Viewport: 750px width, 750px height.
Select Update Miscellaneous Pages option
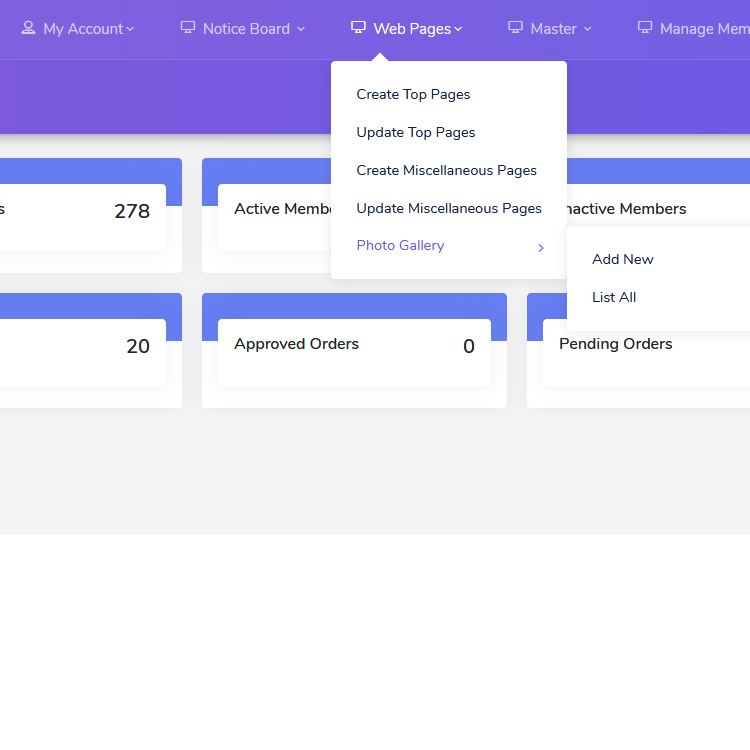click(x=449, y=208)
